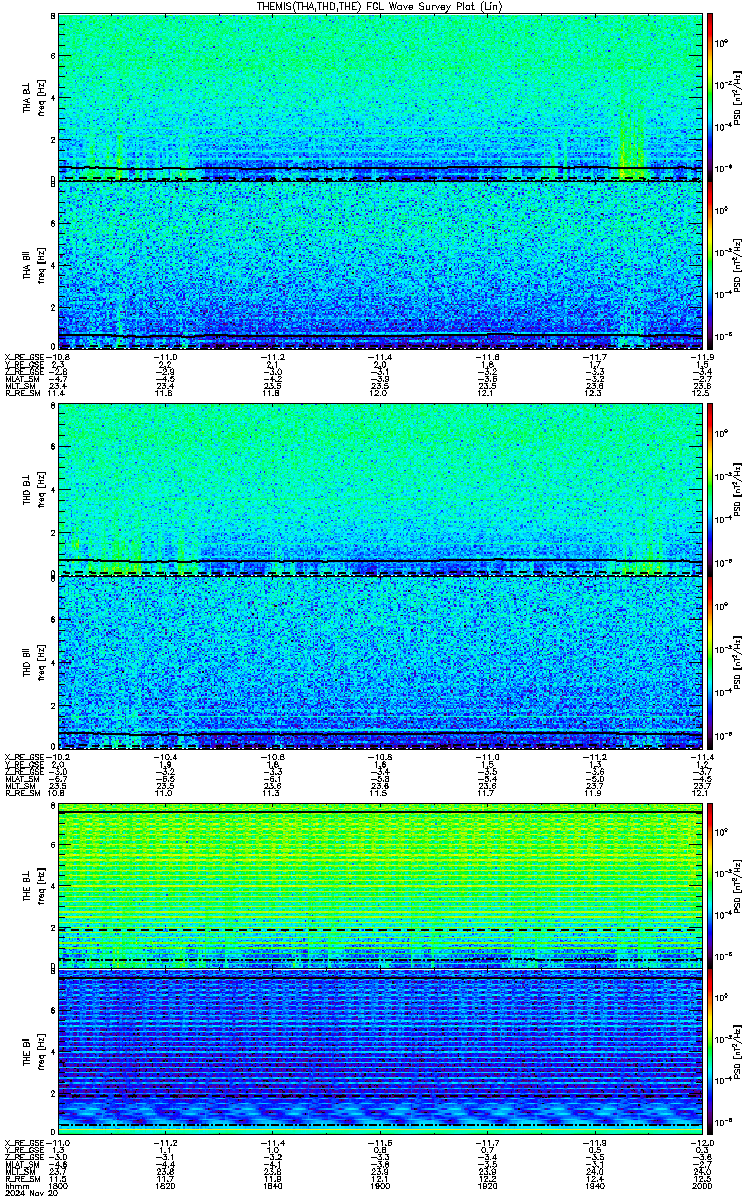Click the 1840 time tick label

[275, 1187]
